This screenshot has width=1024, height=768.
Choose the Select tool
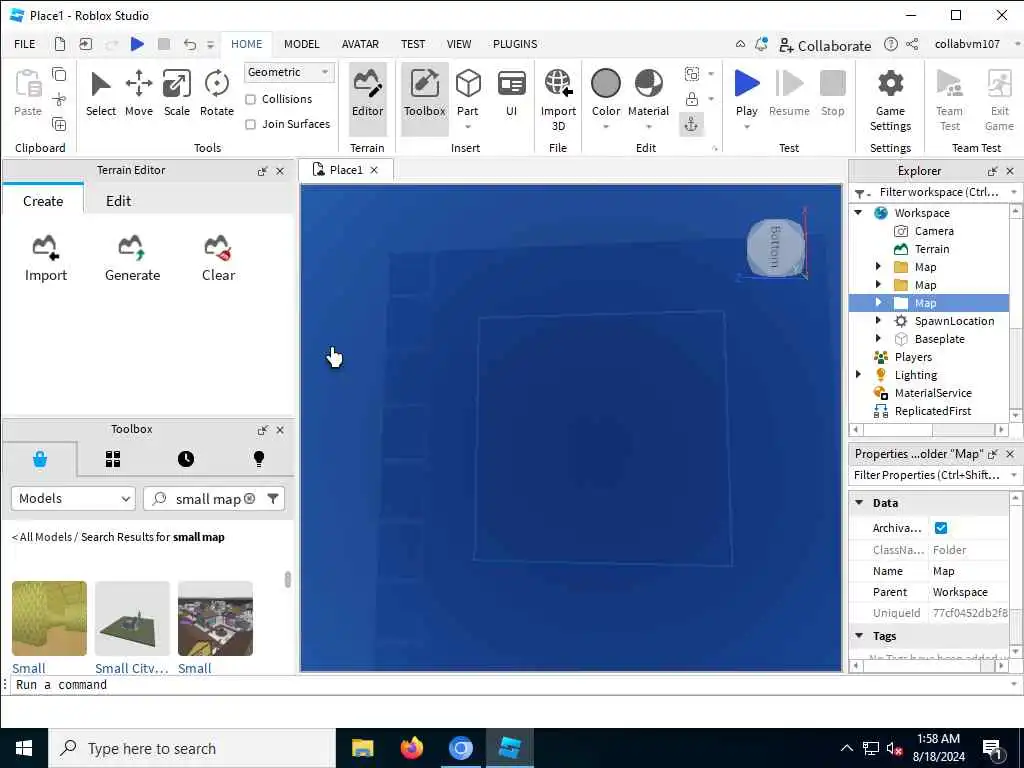tap(101, 93)
